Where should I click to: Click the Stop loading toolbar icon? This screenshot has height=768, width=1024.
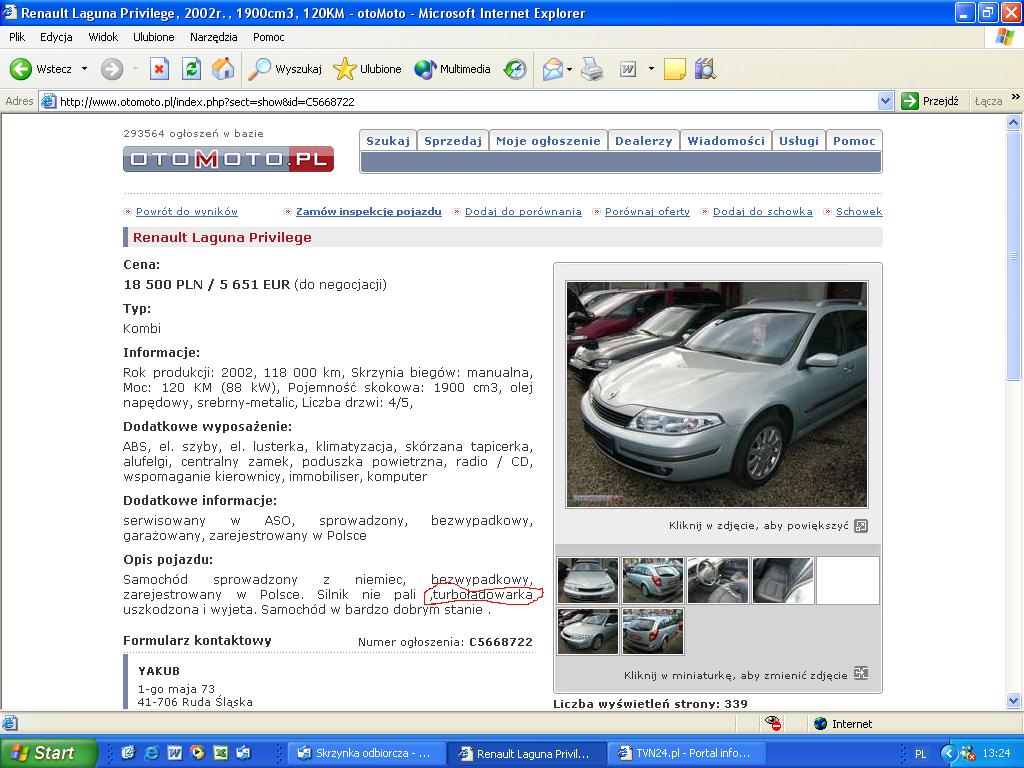click(x=159, y=69)
